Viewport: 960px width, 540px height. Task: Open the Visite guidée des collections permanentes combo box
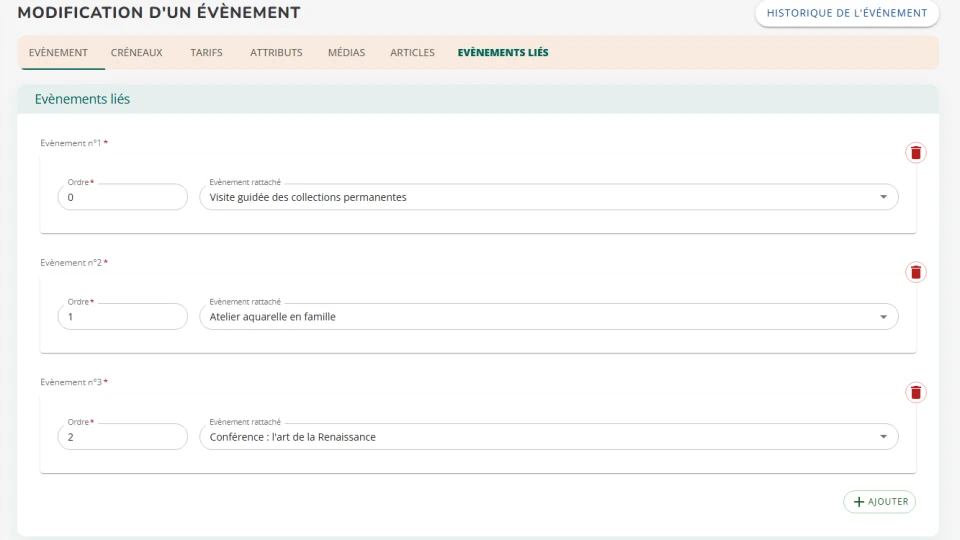point(549,197)
